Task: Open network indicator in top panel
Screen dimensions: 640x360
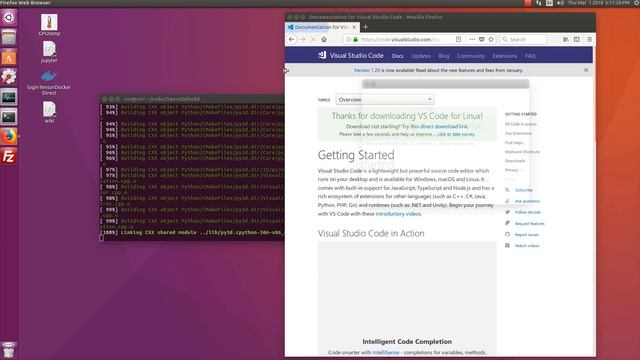Action: [x=538, y=3]
